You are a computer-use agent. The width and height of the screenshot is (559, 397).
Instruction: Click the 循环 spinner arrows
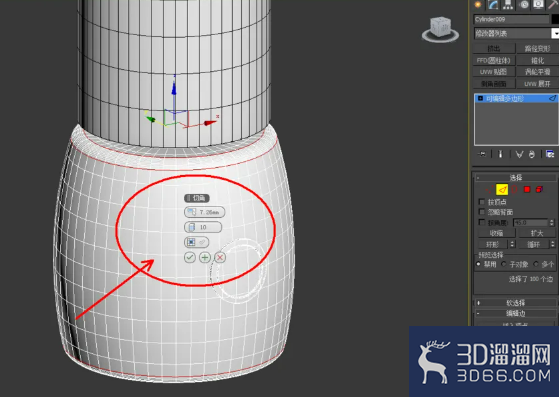[x=553, y=244]
